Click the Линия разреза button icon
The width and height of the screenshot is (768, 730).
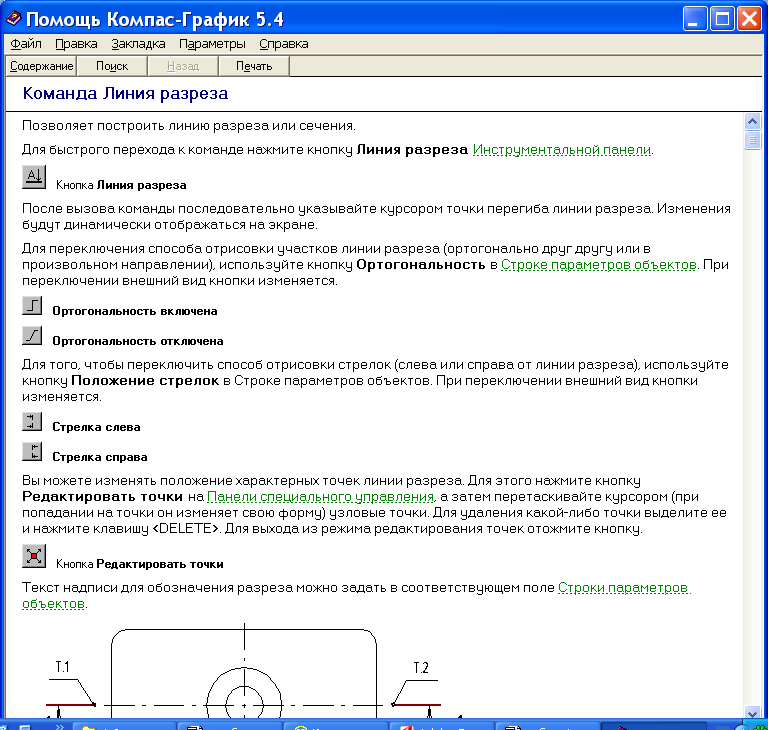[34, 177]
